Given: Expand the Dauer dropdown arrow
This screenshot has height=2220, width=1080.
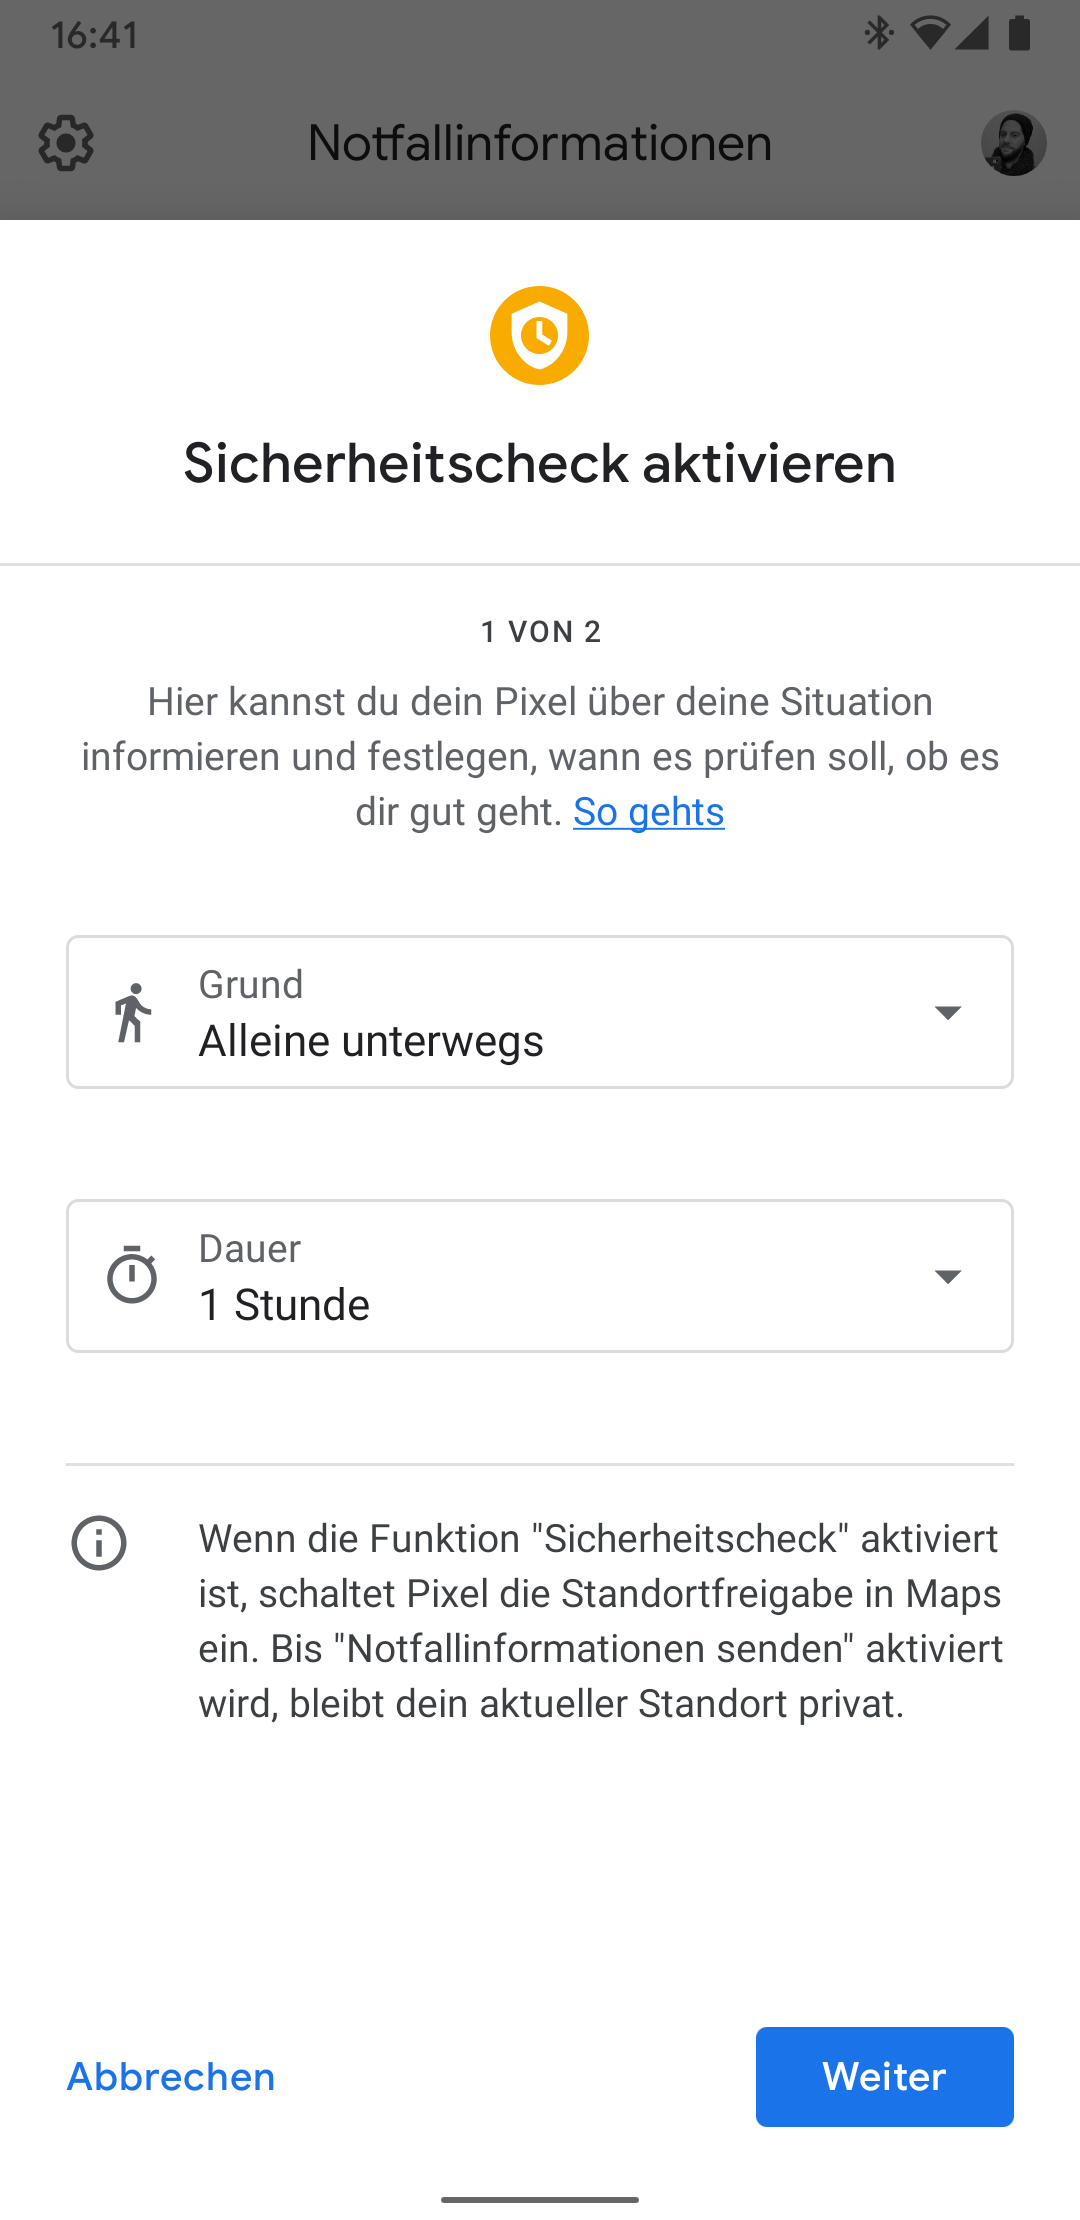Looking at the screenshot, I should (x=947, y=1276).
